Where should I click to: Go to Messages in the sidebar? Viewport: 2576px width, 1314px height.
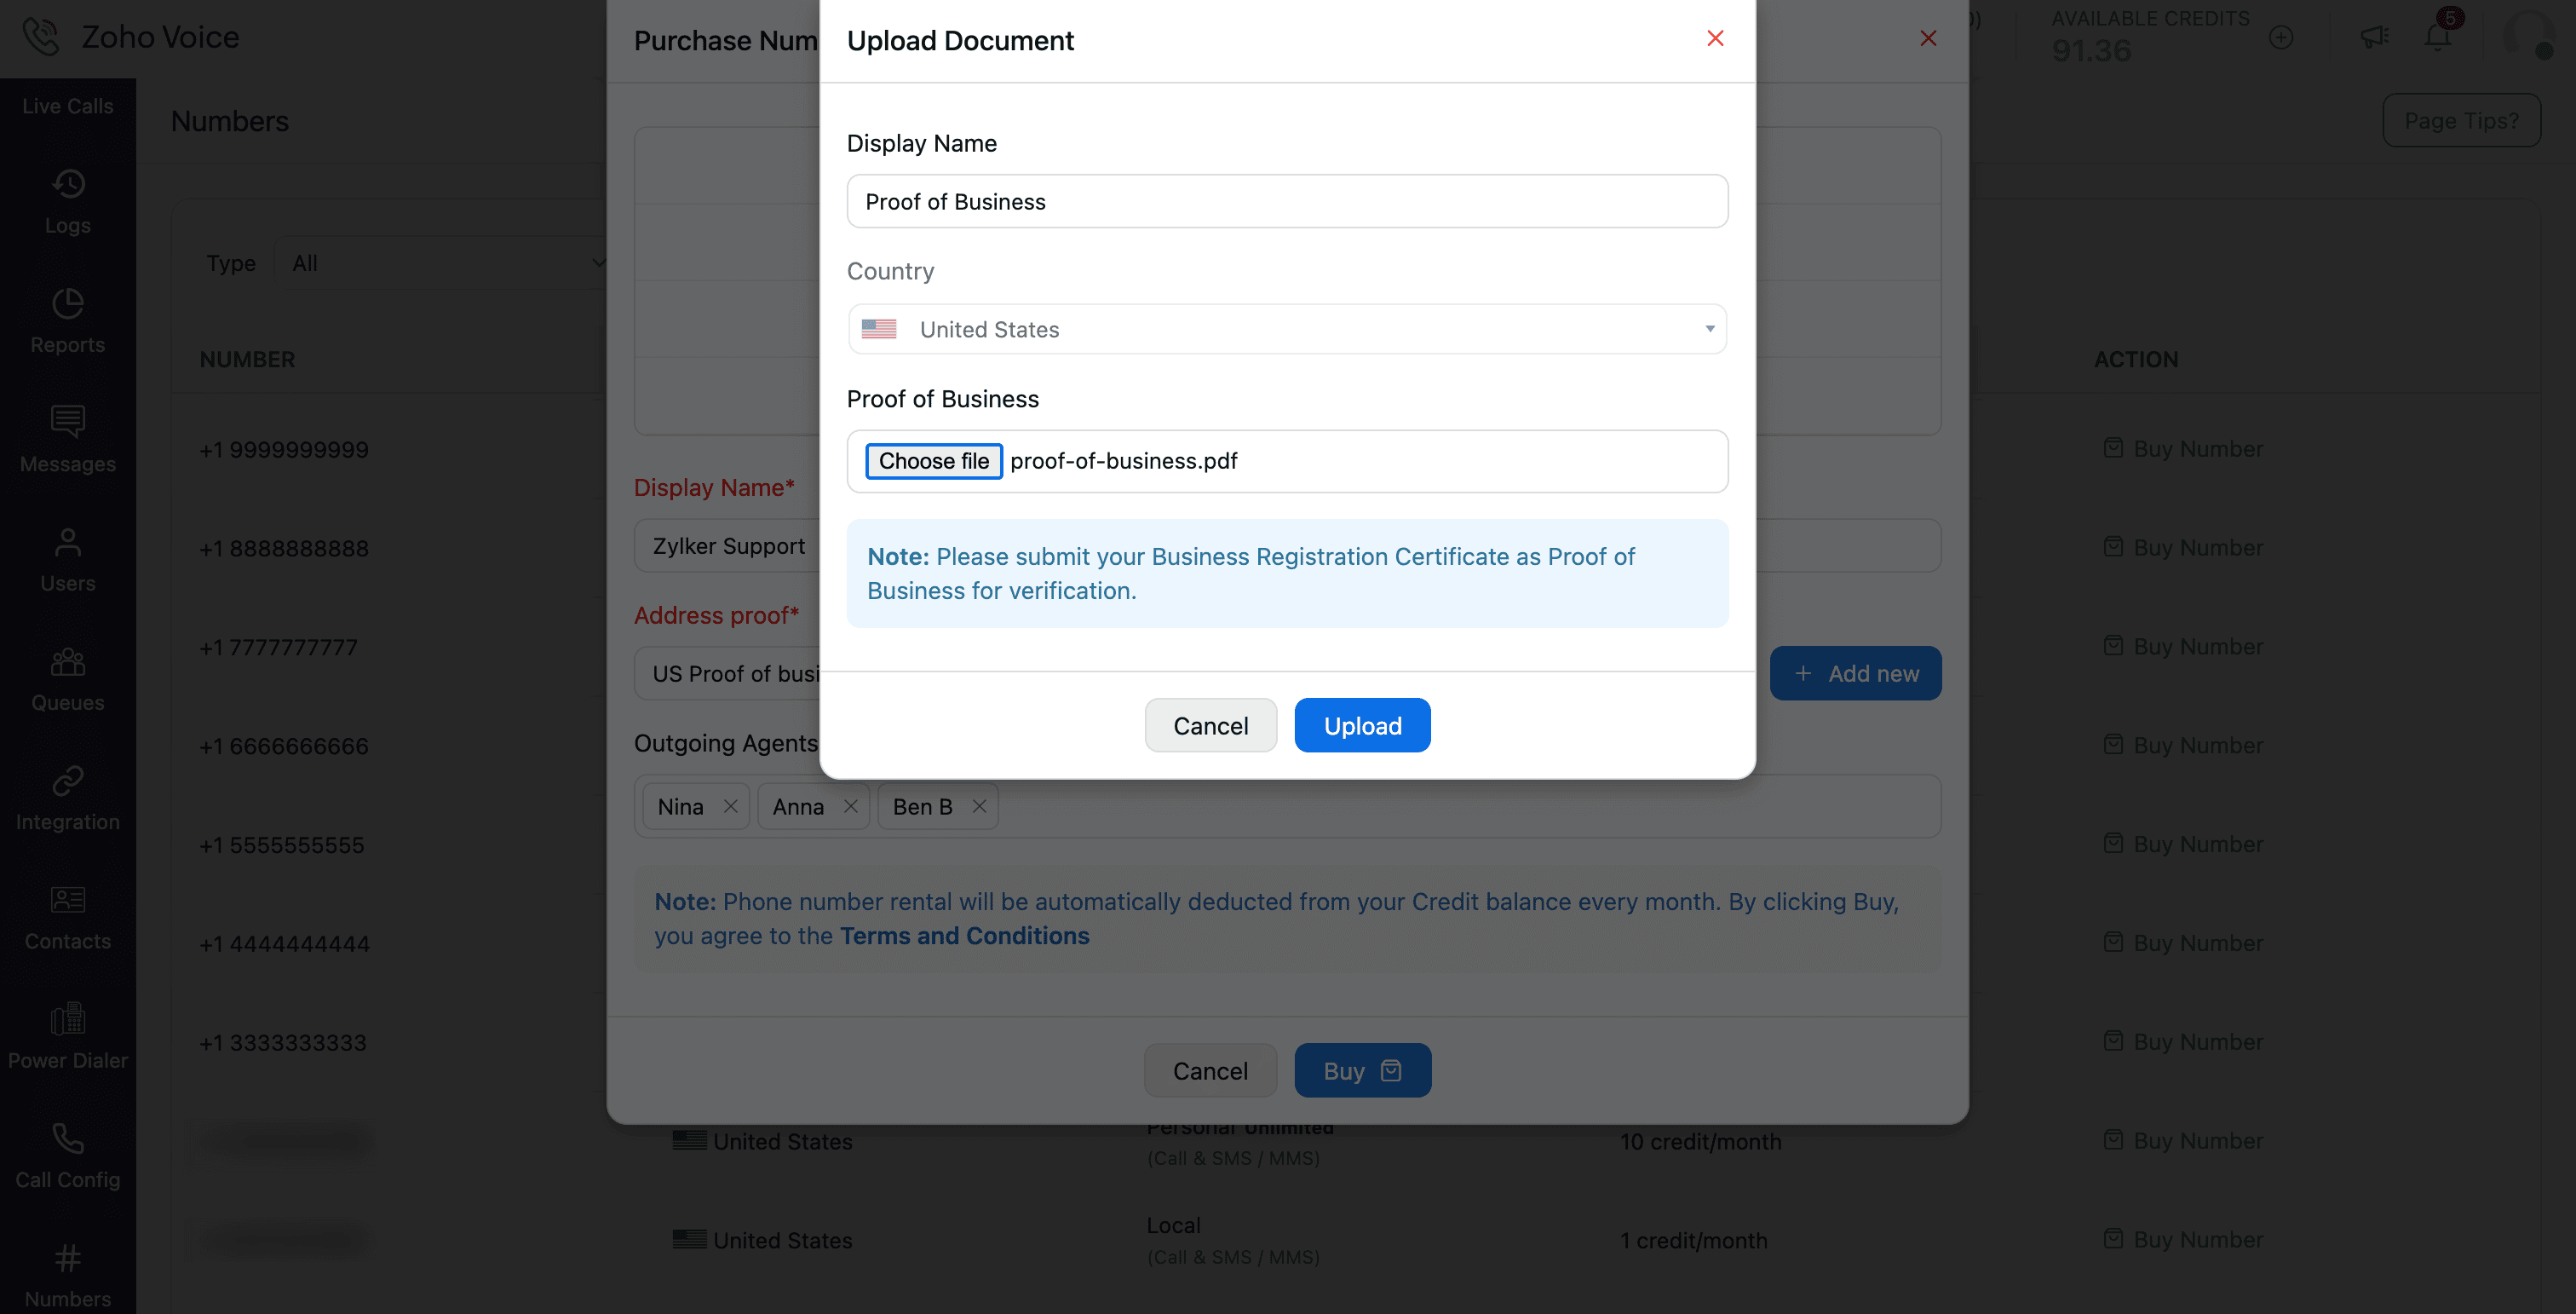(x=68, y=440)
